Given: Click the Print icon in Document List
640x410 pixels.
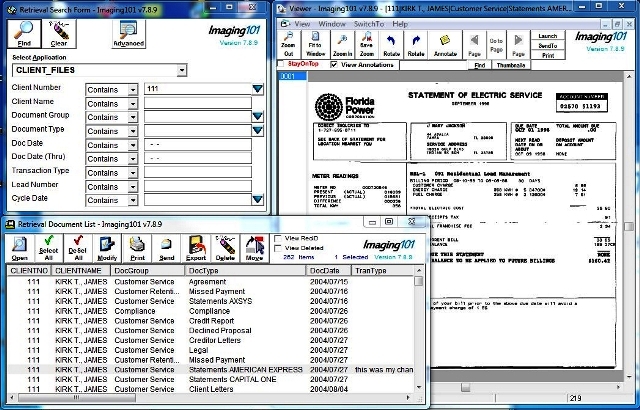Looking at the screenshot, I should coord(137,248).
